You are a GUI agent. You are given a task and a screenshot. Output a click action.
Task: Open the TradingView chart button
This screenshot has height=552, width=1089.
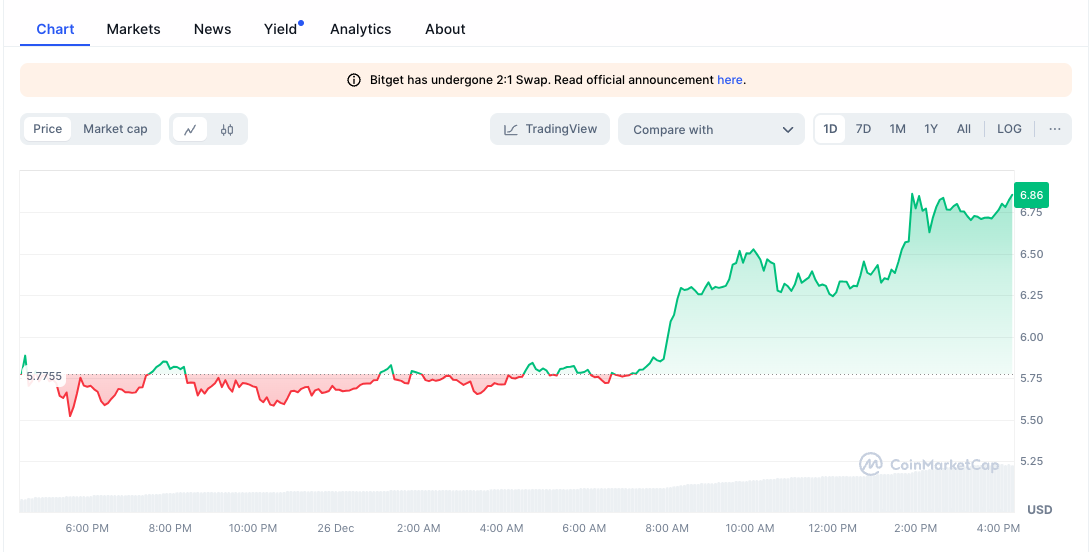(550, 129)
